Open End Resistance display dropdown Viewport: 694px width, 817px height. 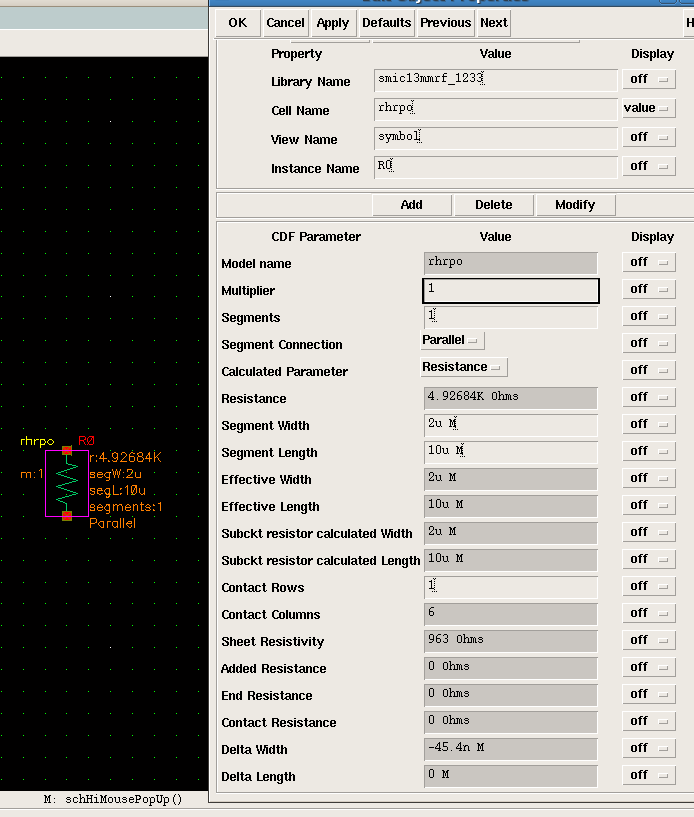pos(649,695)
